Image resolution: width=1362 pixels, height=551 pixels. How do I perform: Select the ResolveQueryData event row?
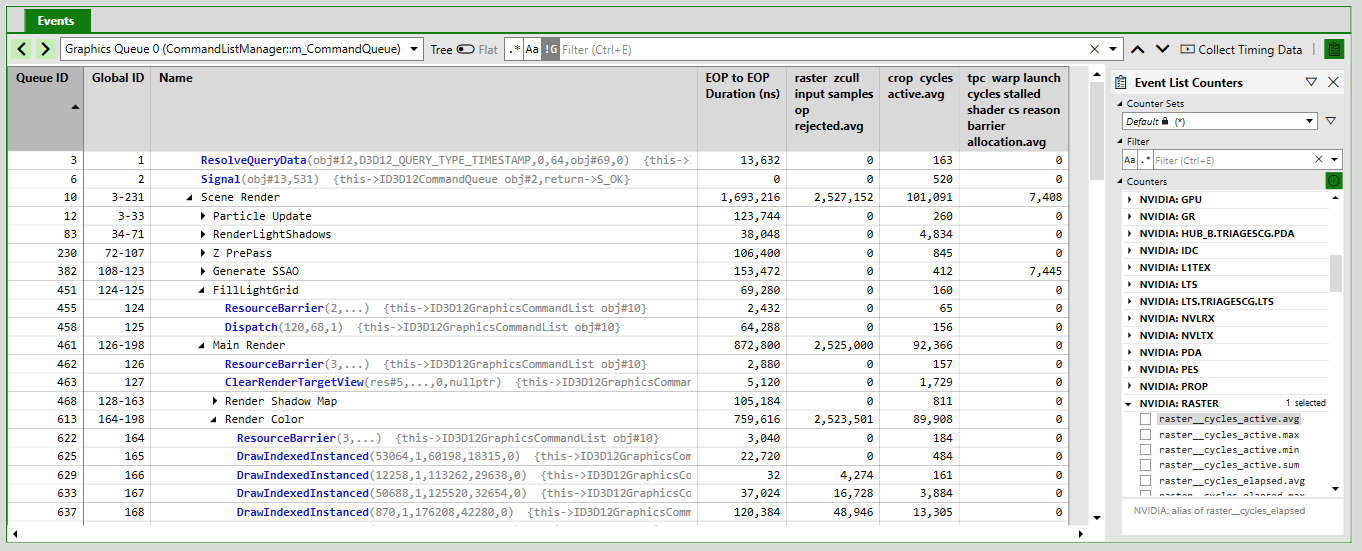pyautogui.click(x=538, y=160)
